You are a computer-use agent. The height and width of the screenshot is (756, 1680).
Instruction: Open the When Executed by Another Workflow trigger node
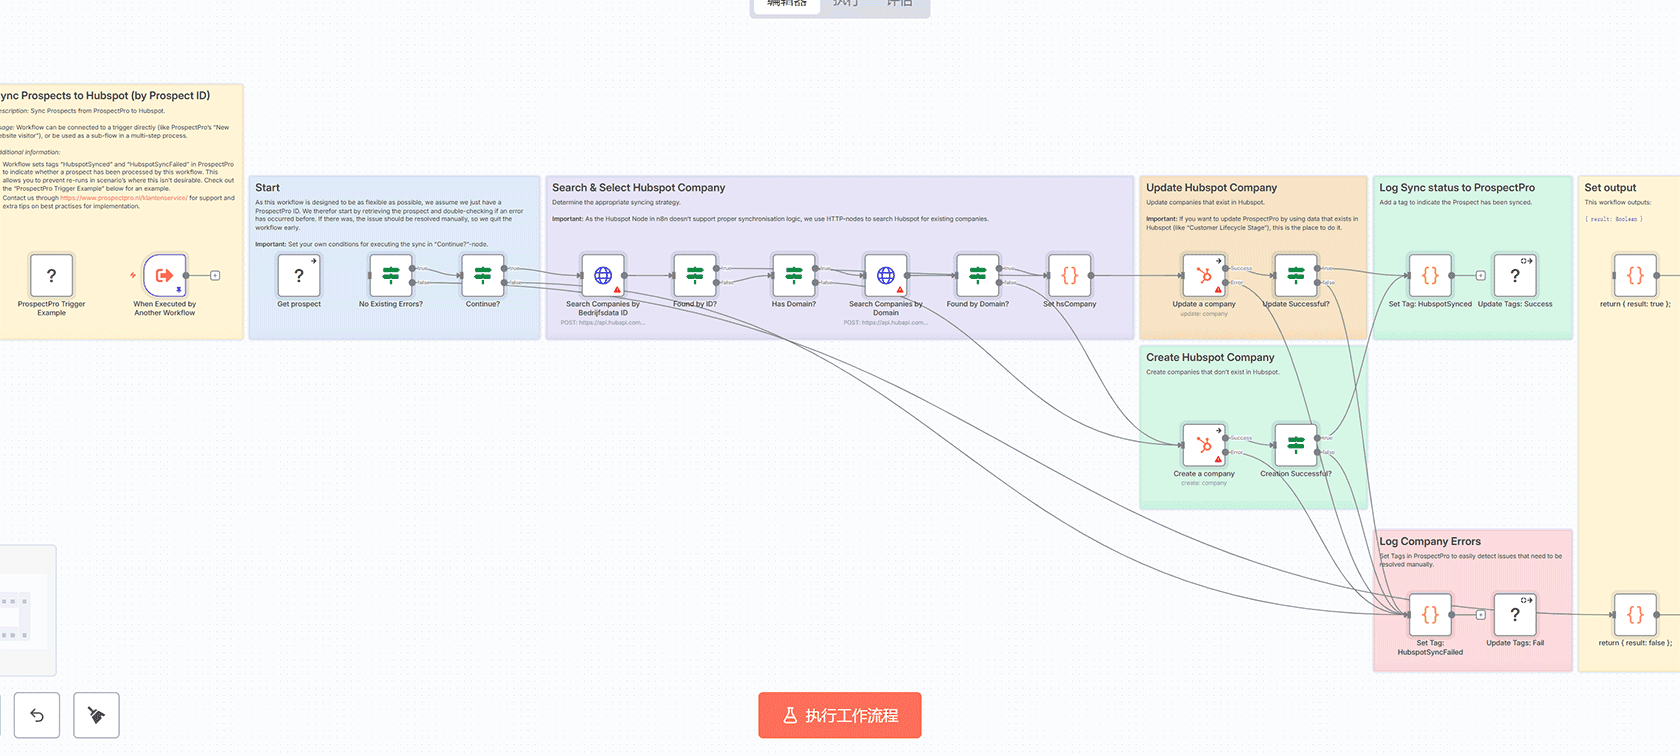pyautogui.click(x=164, y=275)
